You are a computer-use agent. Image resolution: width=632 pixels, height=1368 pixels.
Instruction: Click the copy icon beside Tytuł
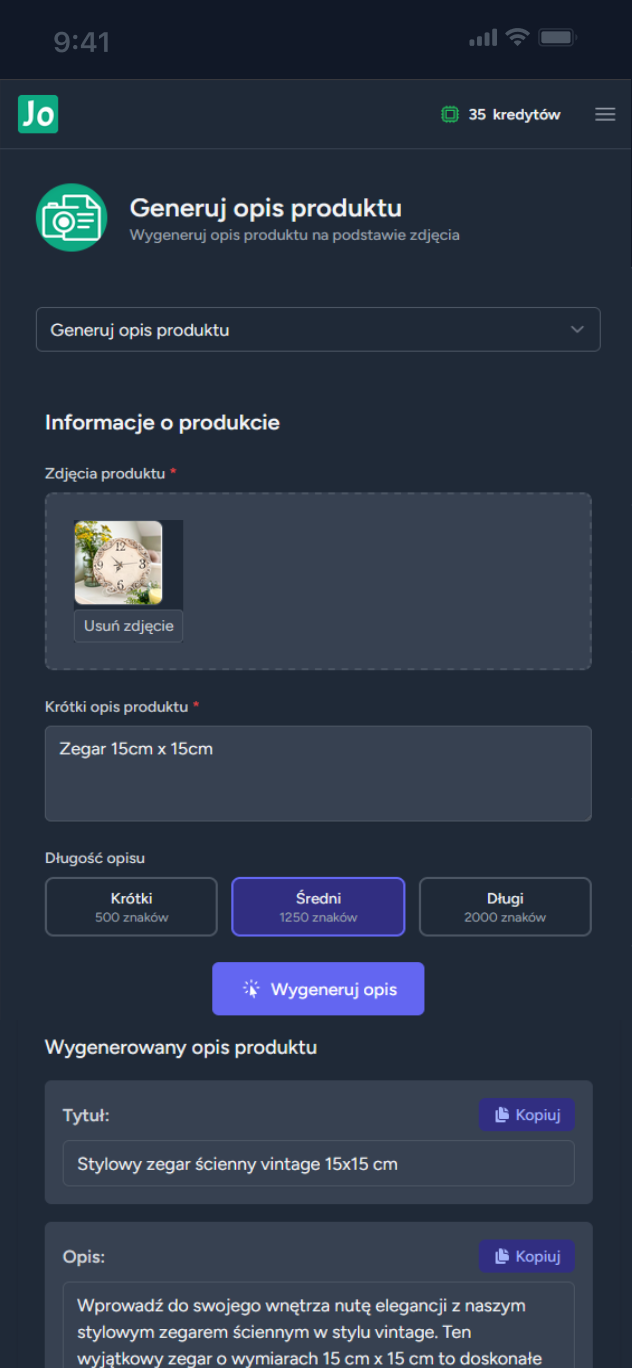[x=497, y=1115]
